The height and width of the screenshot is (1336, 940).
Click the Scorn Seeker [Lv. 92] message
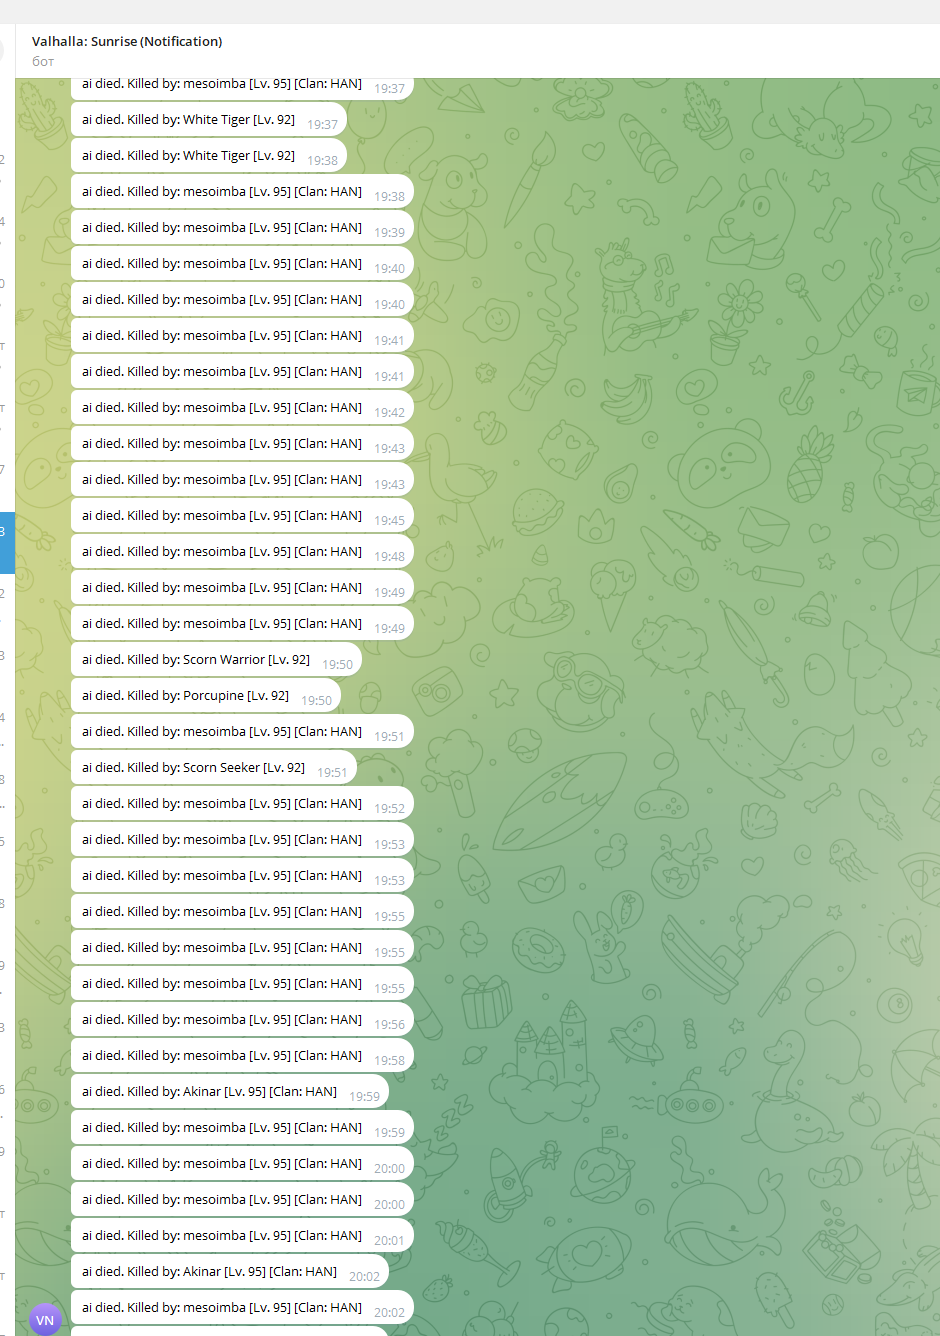click(x=213, y=768)
